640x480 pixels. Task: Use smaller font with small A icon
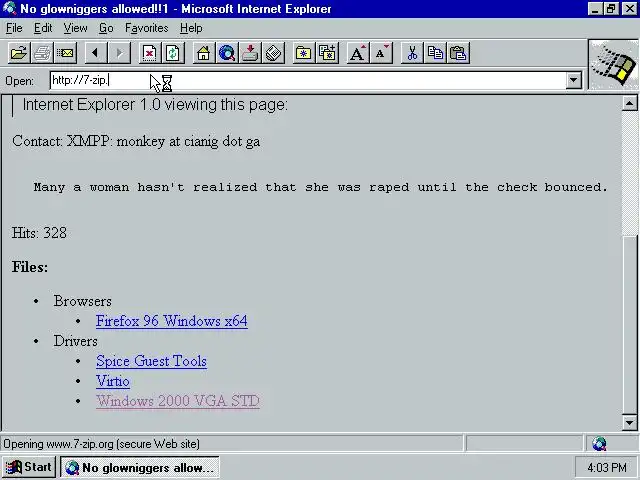pos(381,53)
